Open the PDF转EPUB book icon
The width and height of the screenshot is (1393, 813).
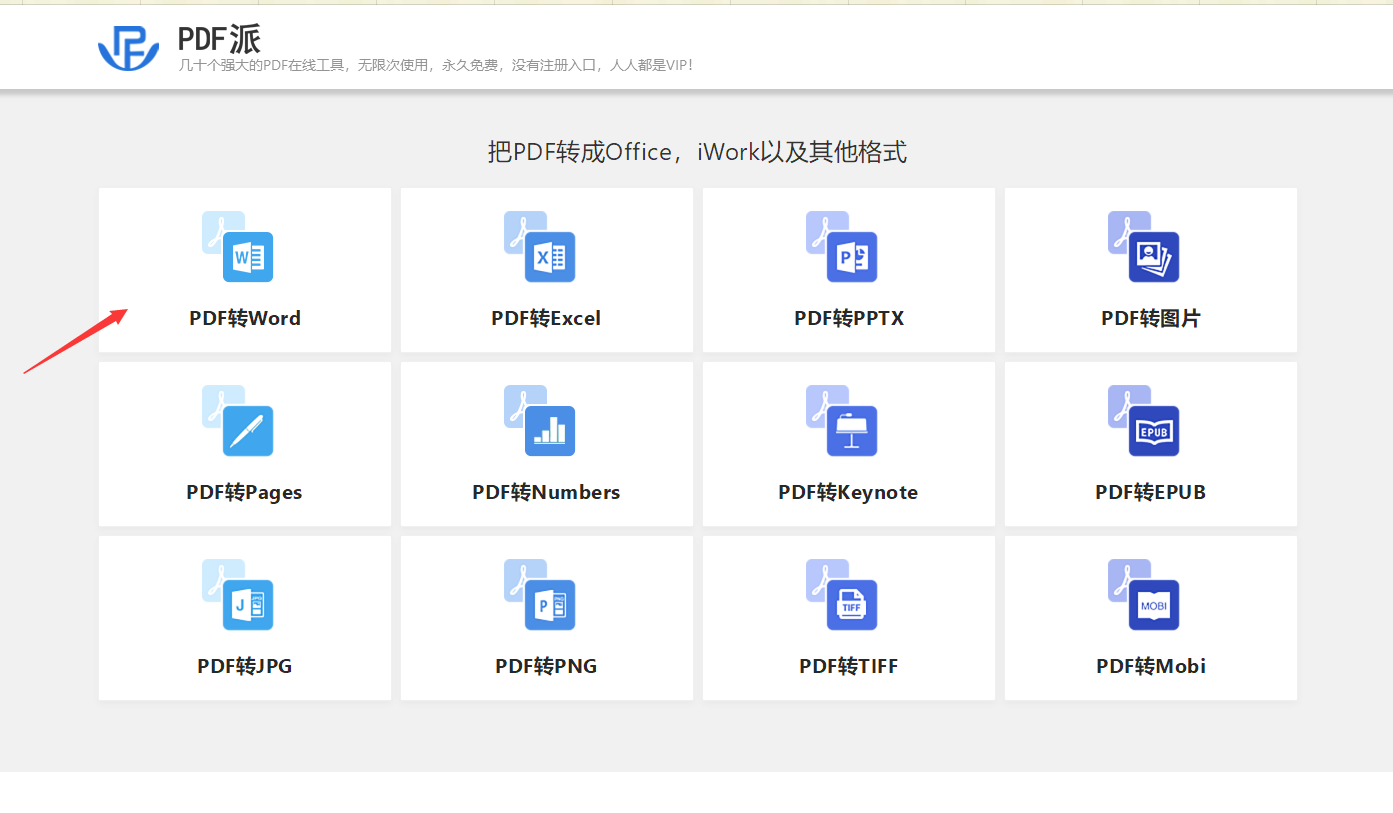point(1143,420)
